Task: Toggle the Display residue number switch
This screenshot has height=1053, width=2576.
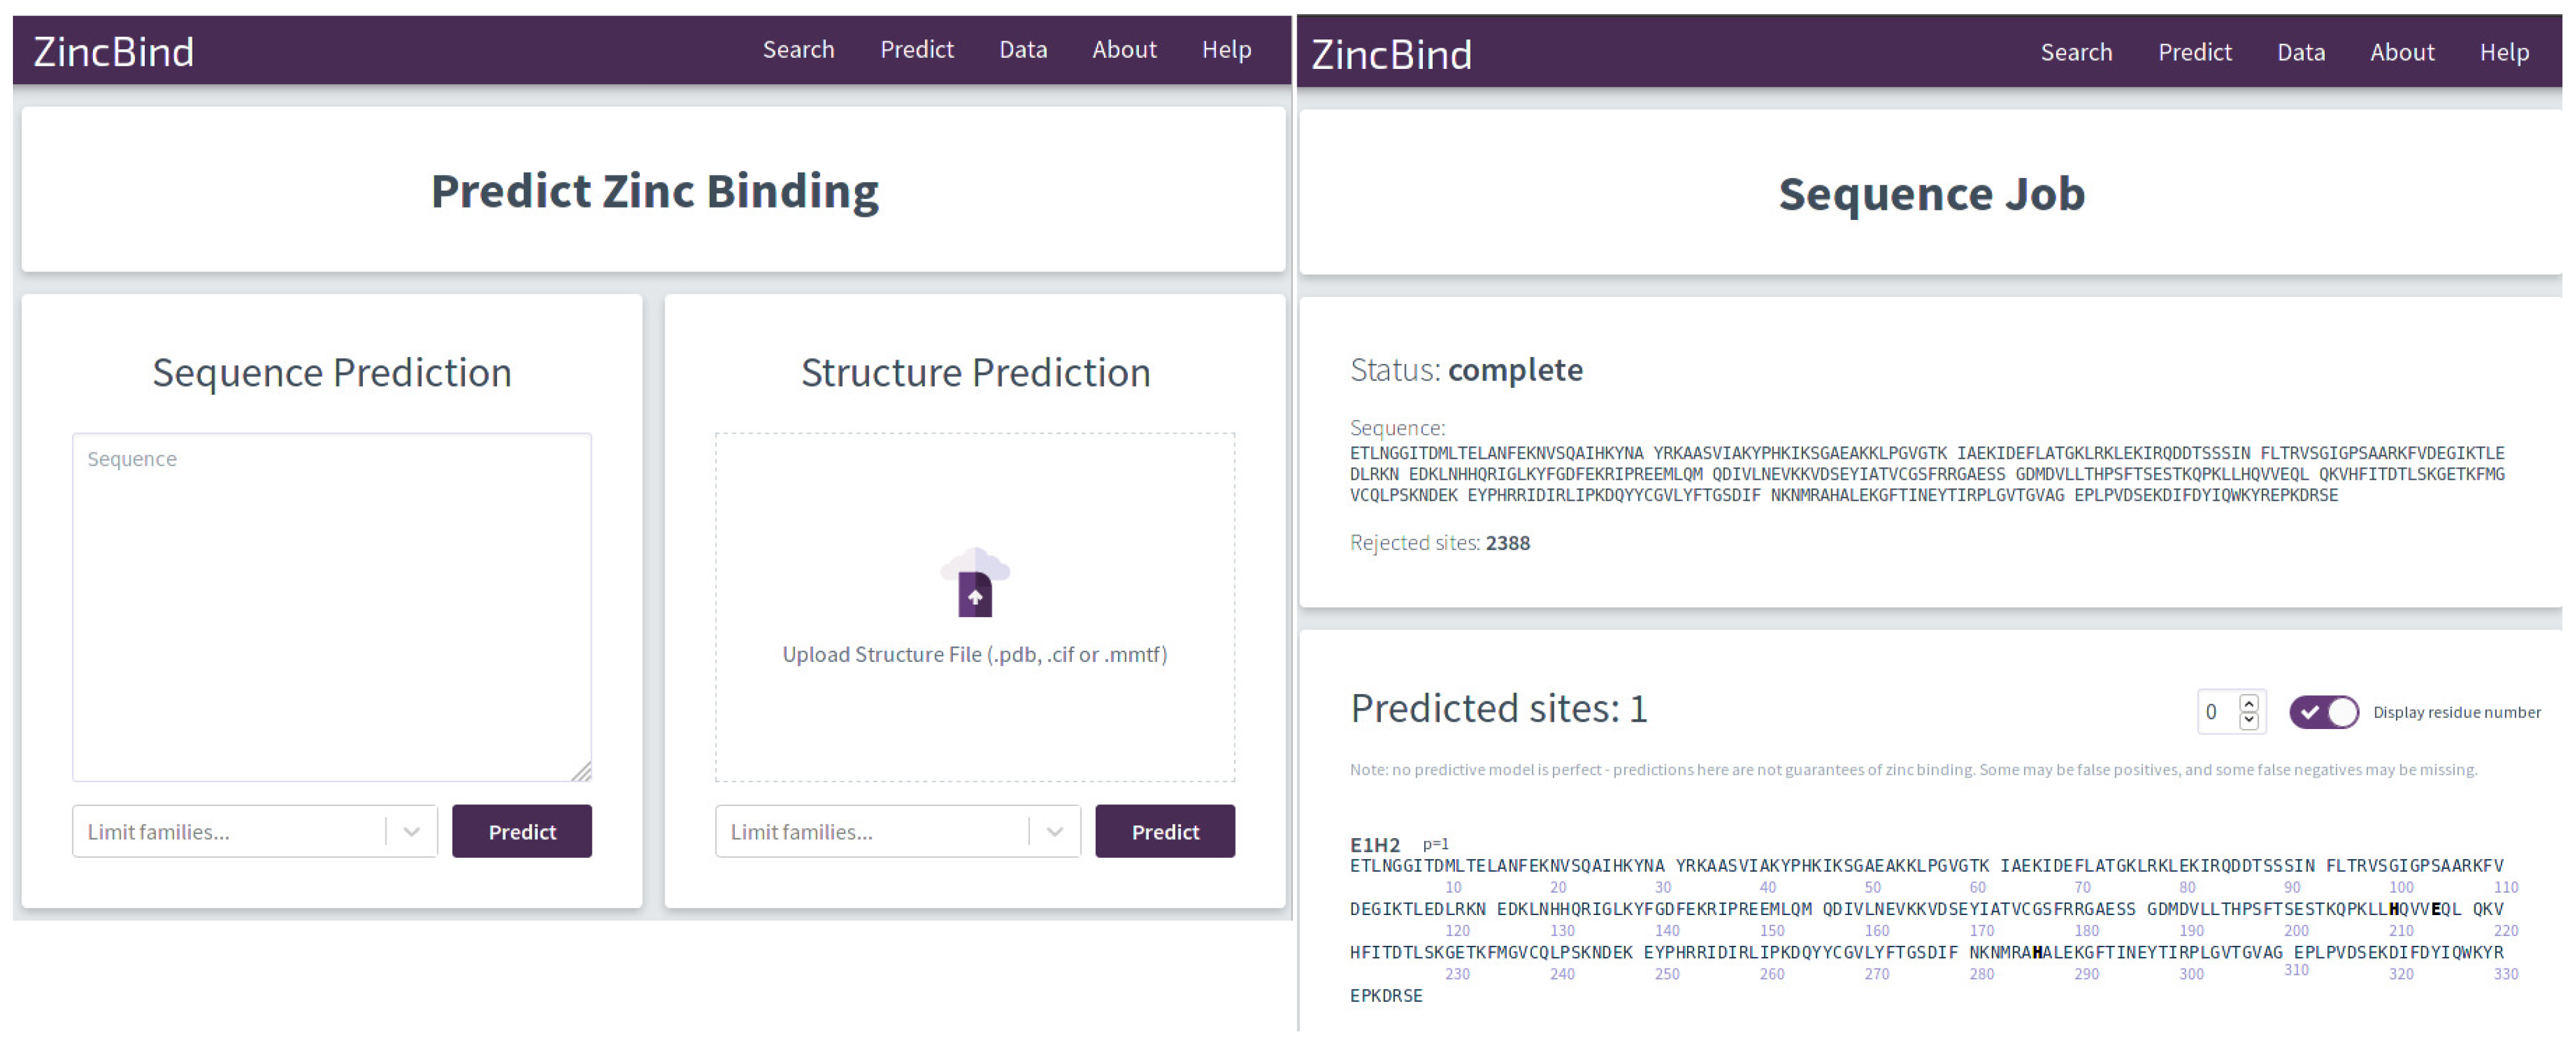Action: click(x=2323, y=712)
